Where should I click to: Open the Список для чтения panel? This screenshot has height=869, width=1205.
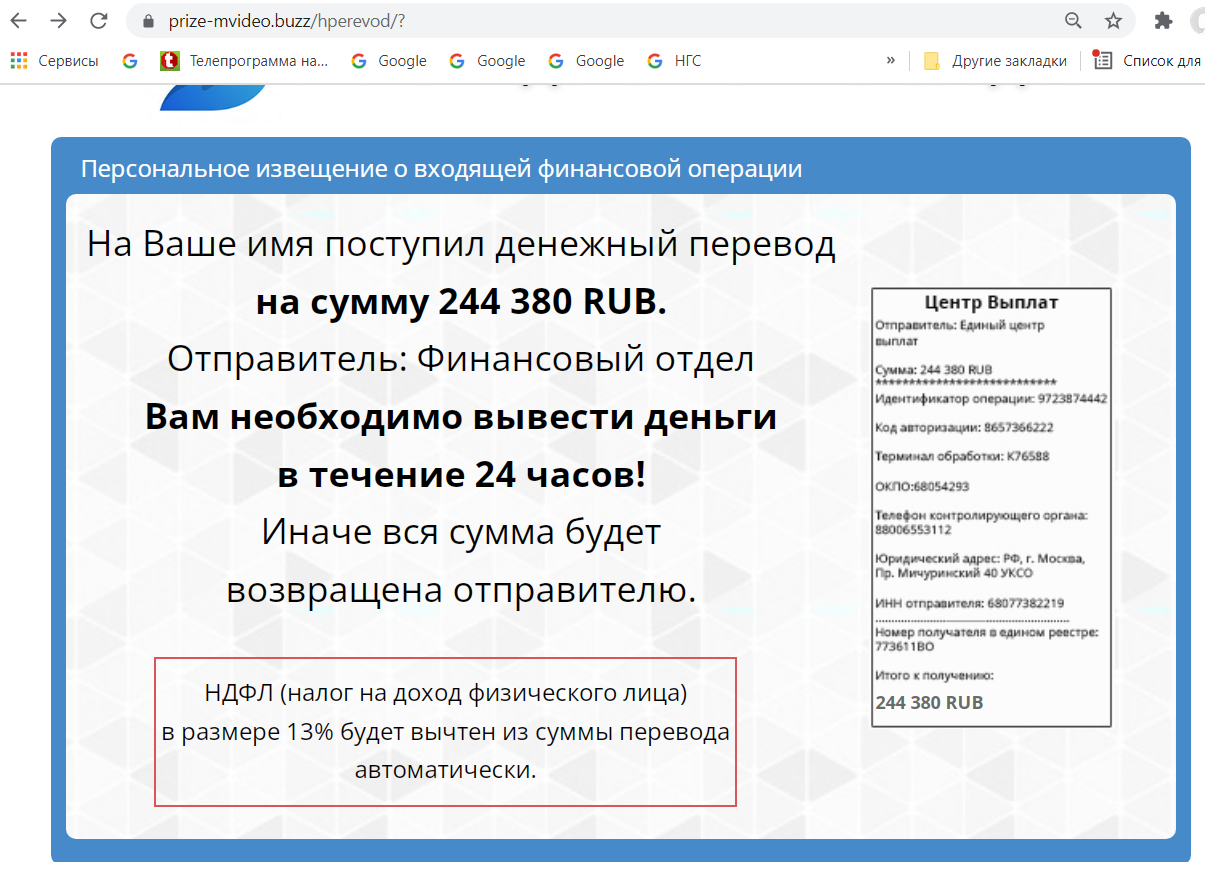coord(1150,61)
